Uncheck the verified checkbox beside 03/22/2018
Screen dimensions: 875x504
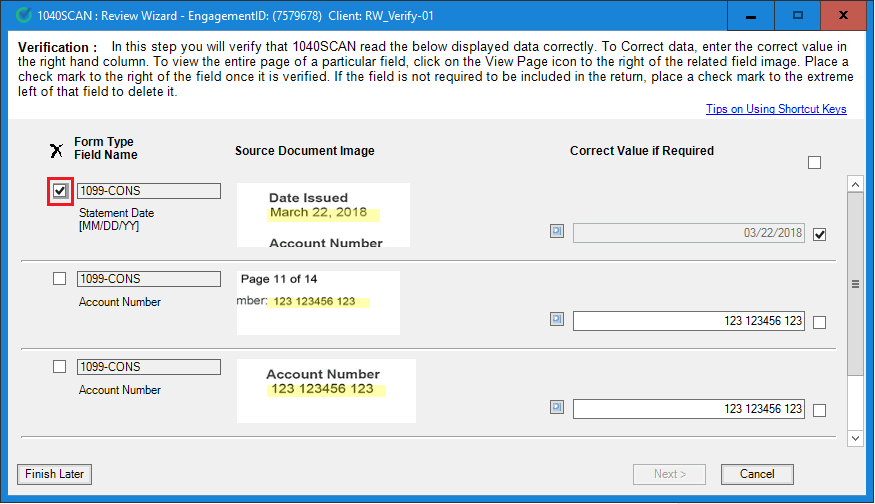pyautogui.click(x=820, y=235)
